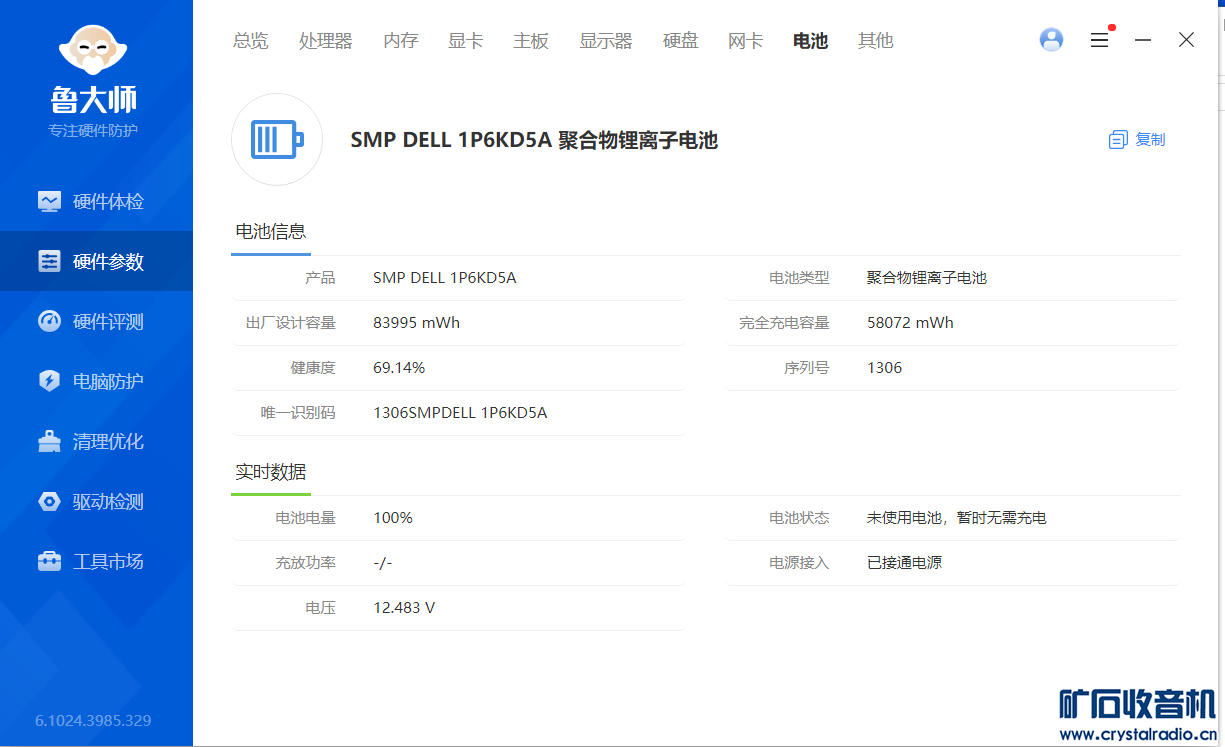Image resolution: width=1225 pixels, height=747 pixels.
Task: Click the 100% battery level value
Action: (393, 518)
